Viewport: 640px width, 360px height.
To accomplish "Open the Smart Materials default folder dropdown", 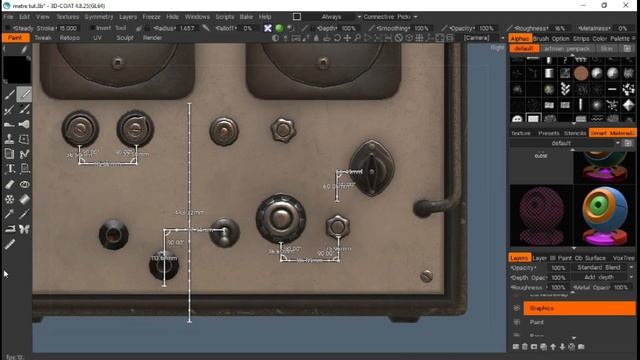I will tap(566, 143).
